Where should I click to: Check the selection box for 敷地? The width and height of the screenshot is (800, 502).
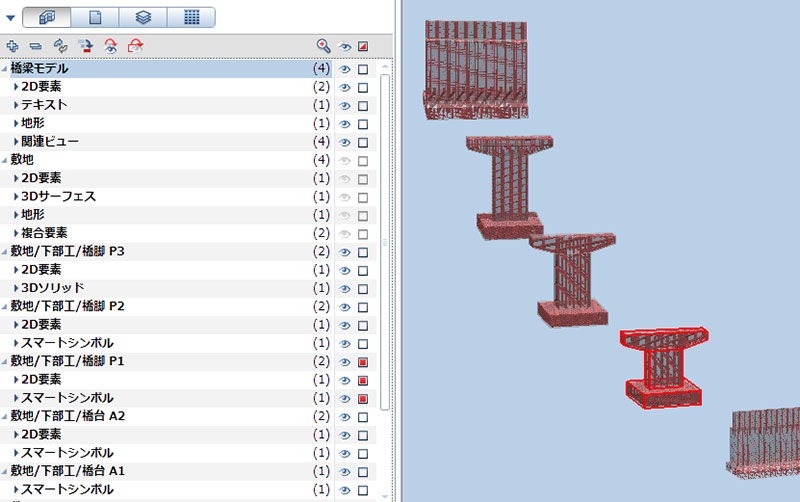pyautogui.click(x=363, y=161)
